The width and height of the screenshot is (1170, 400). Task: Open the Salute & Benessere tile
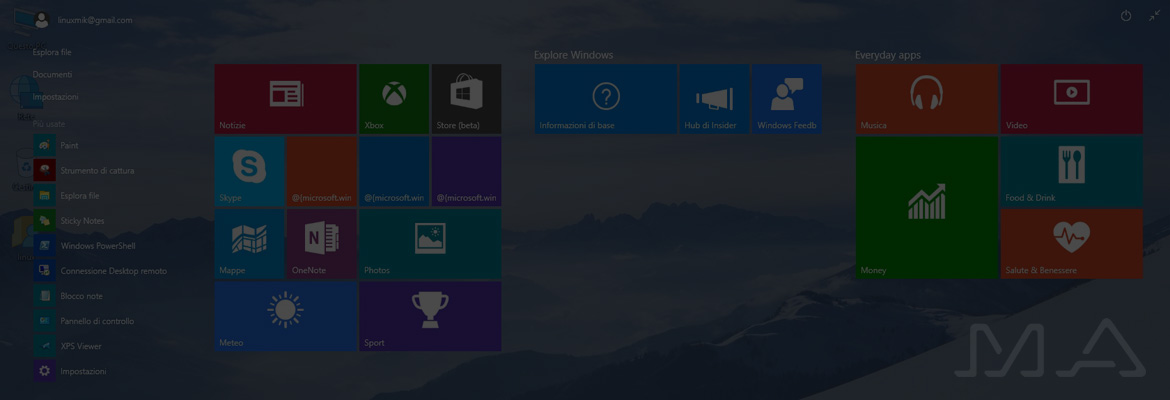[1072, 243]
